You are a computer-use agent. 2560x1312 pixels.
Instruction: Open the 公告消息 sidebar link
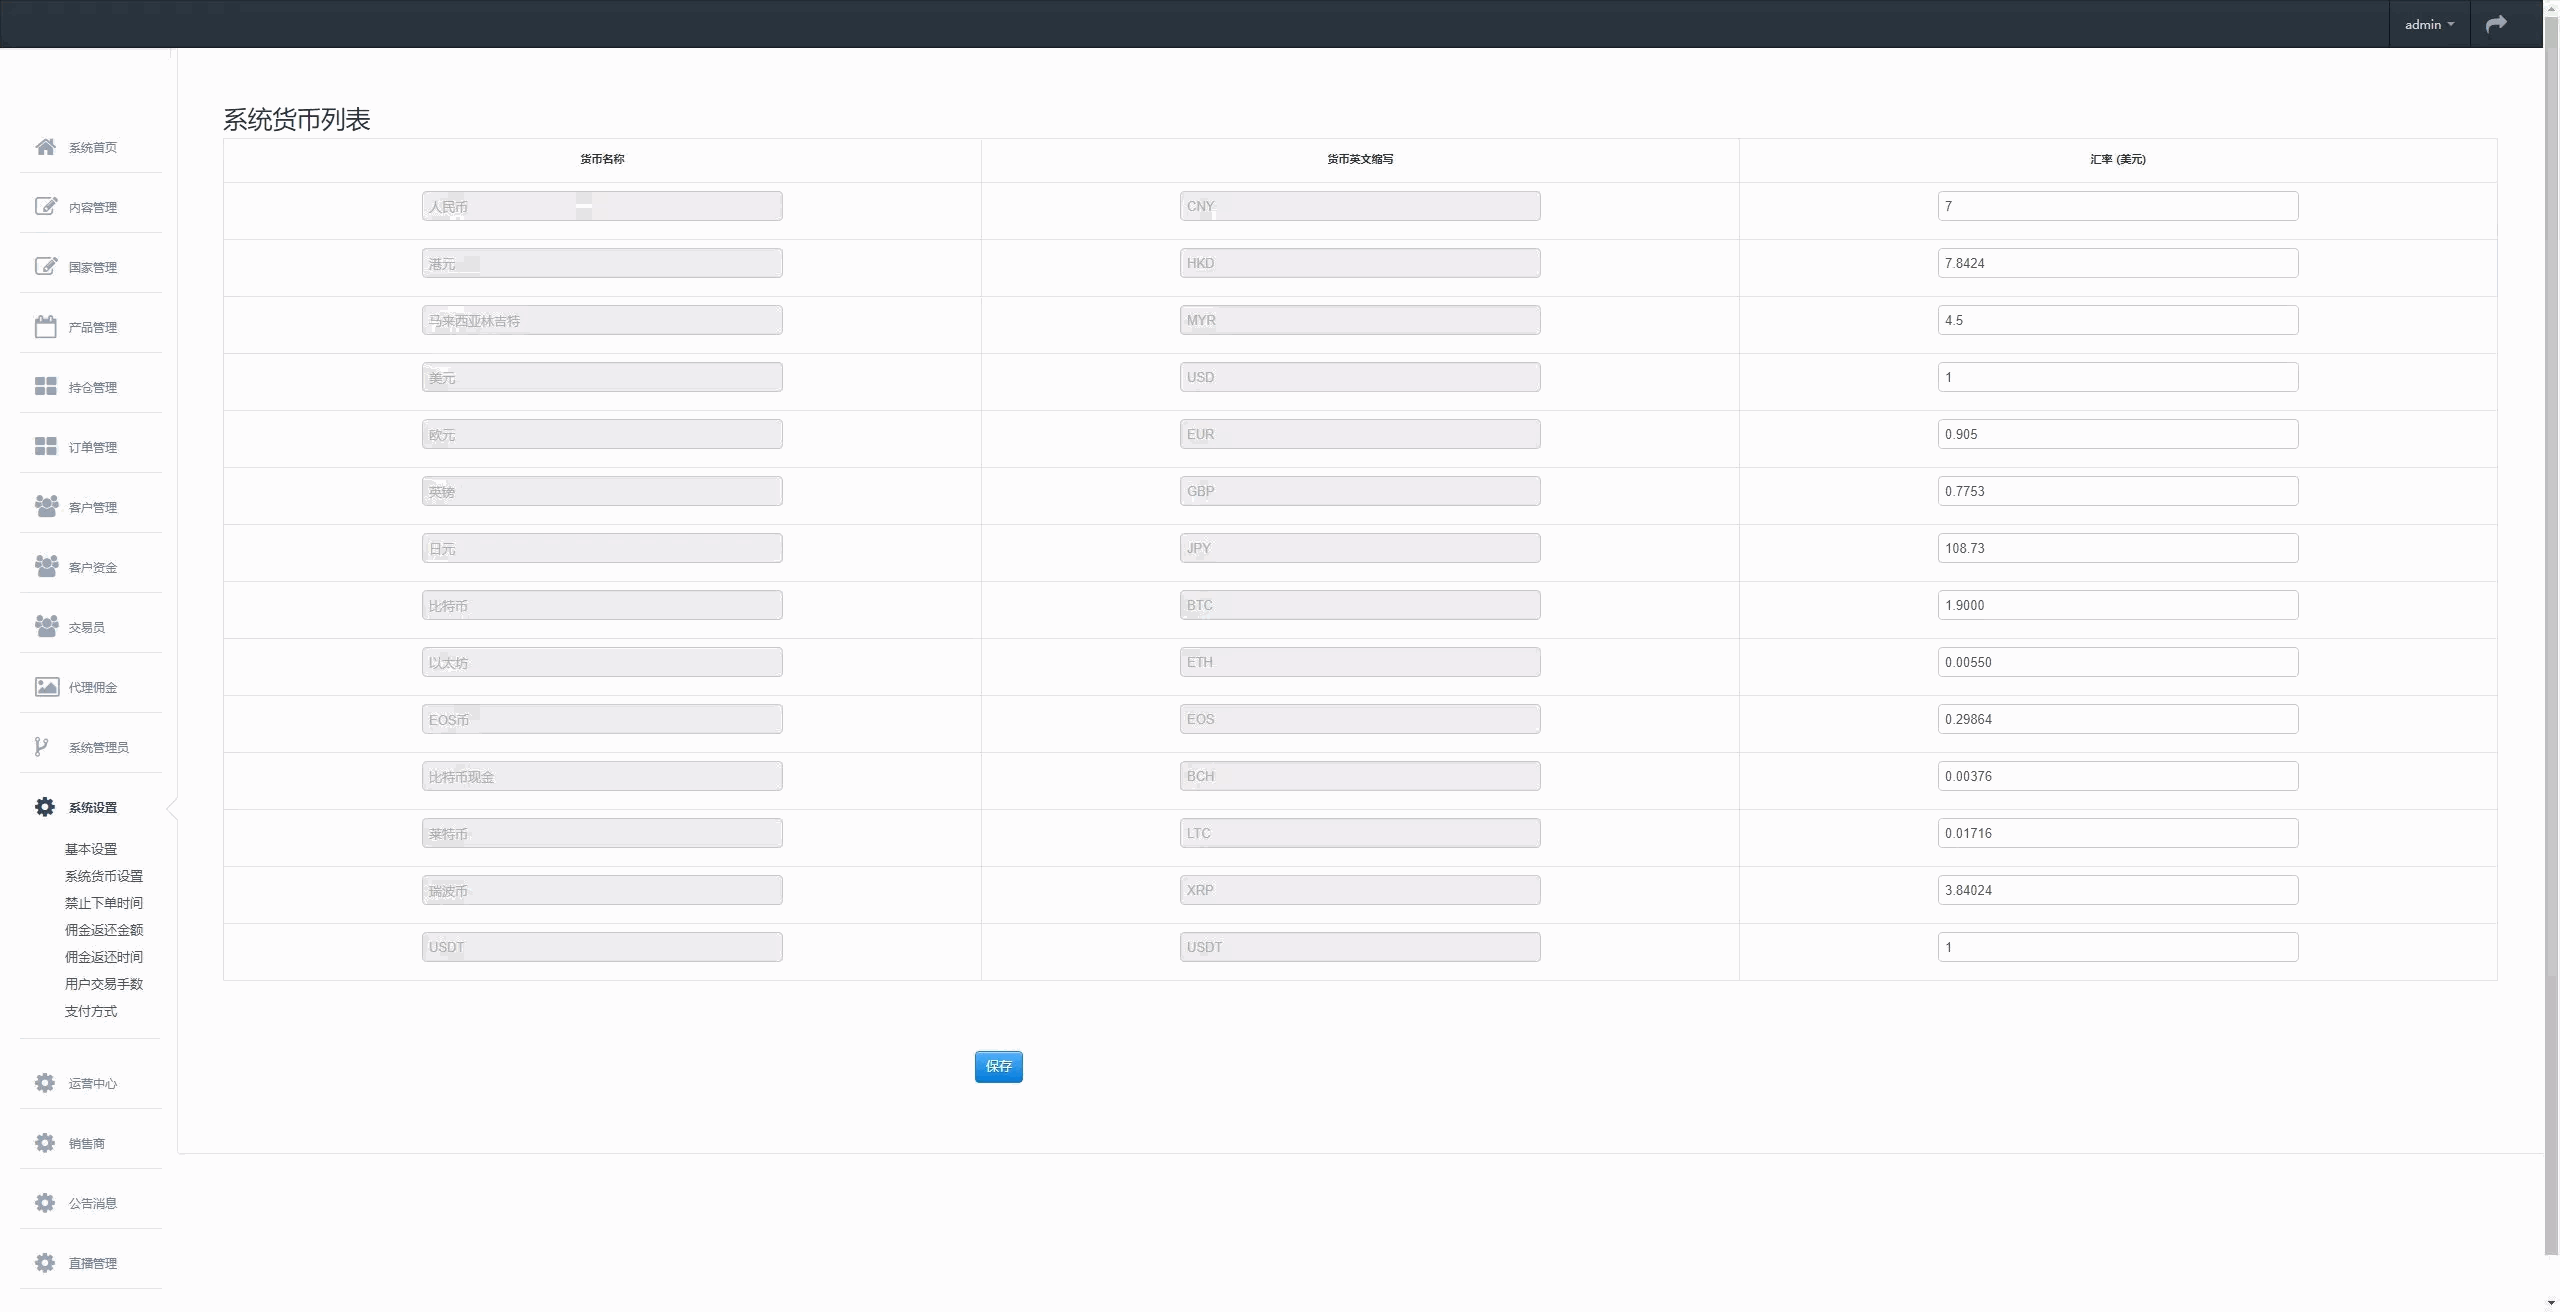click(x=92, y=1203)
